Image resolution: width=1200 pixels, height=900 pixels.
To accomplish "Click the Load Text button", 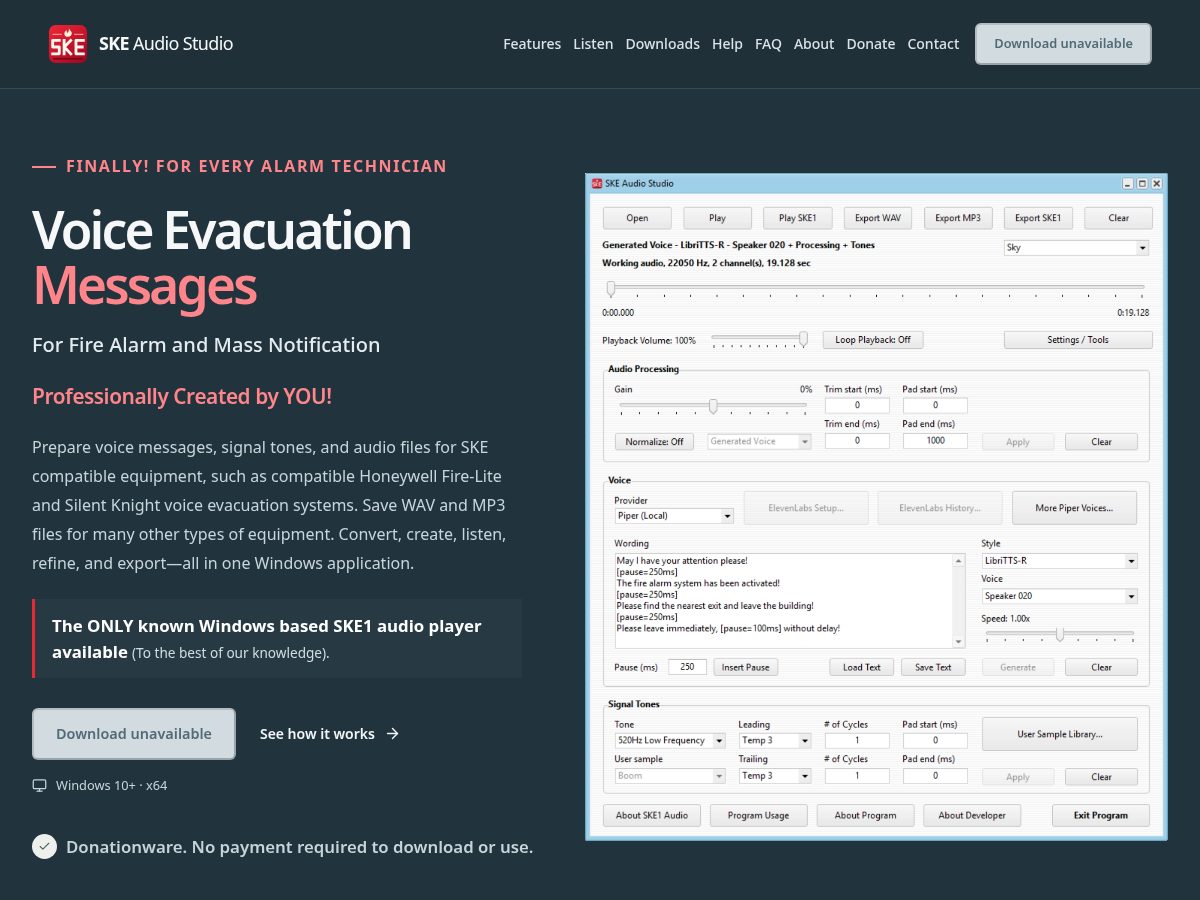I will tap(862, 667).
